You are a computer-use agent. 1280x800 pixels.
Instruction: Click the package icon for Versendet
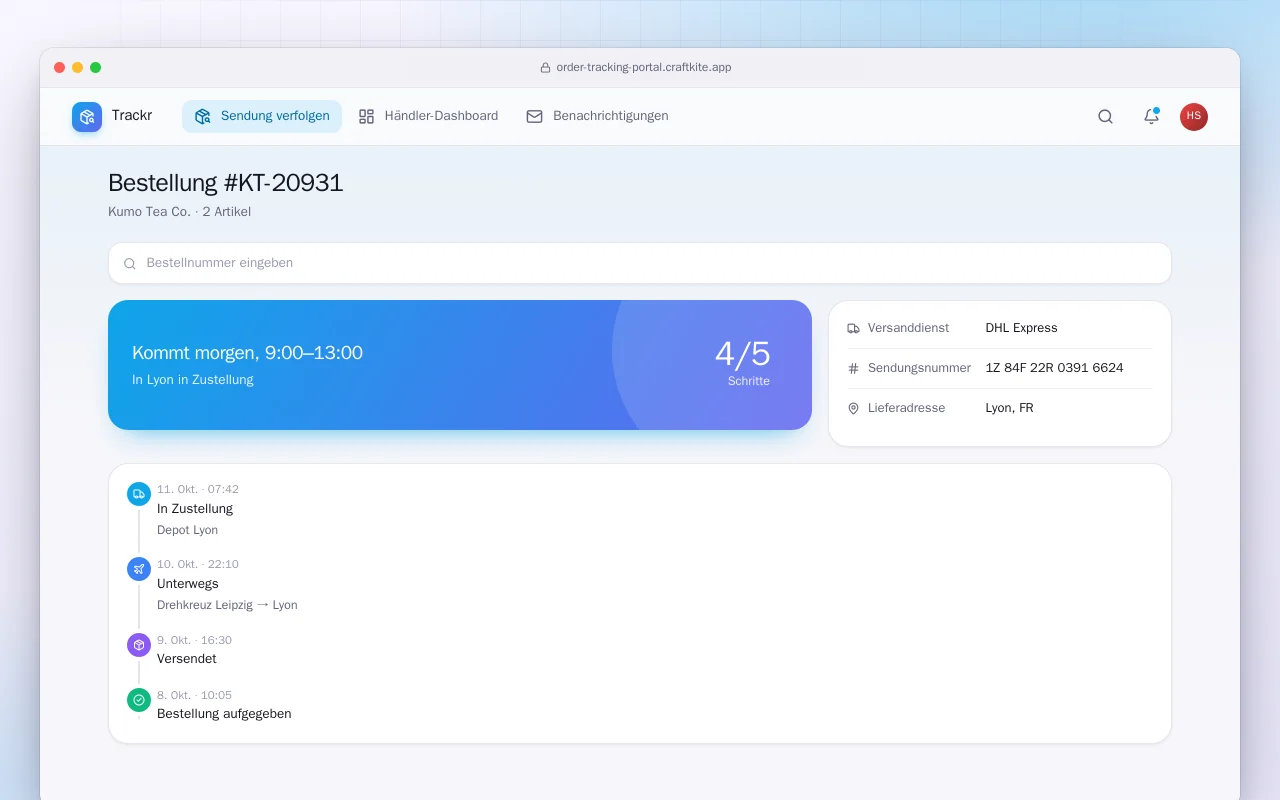139,645
